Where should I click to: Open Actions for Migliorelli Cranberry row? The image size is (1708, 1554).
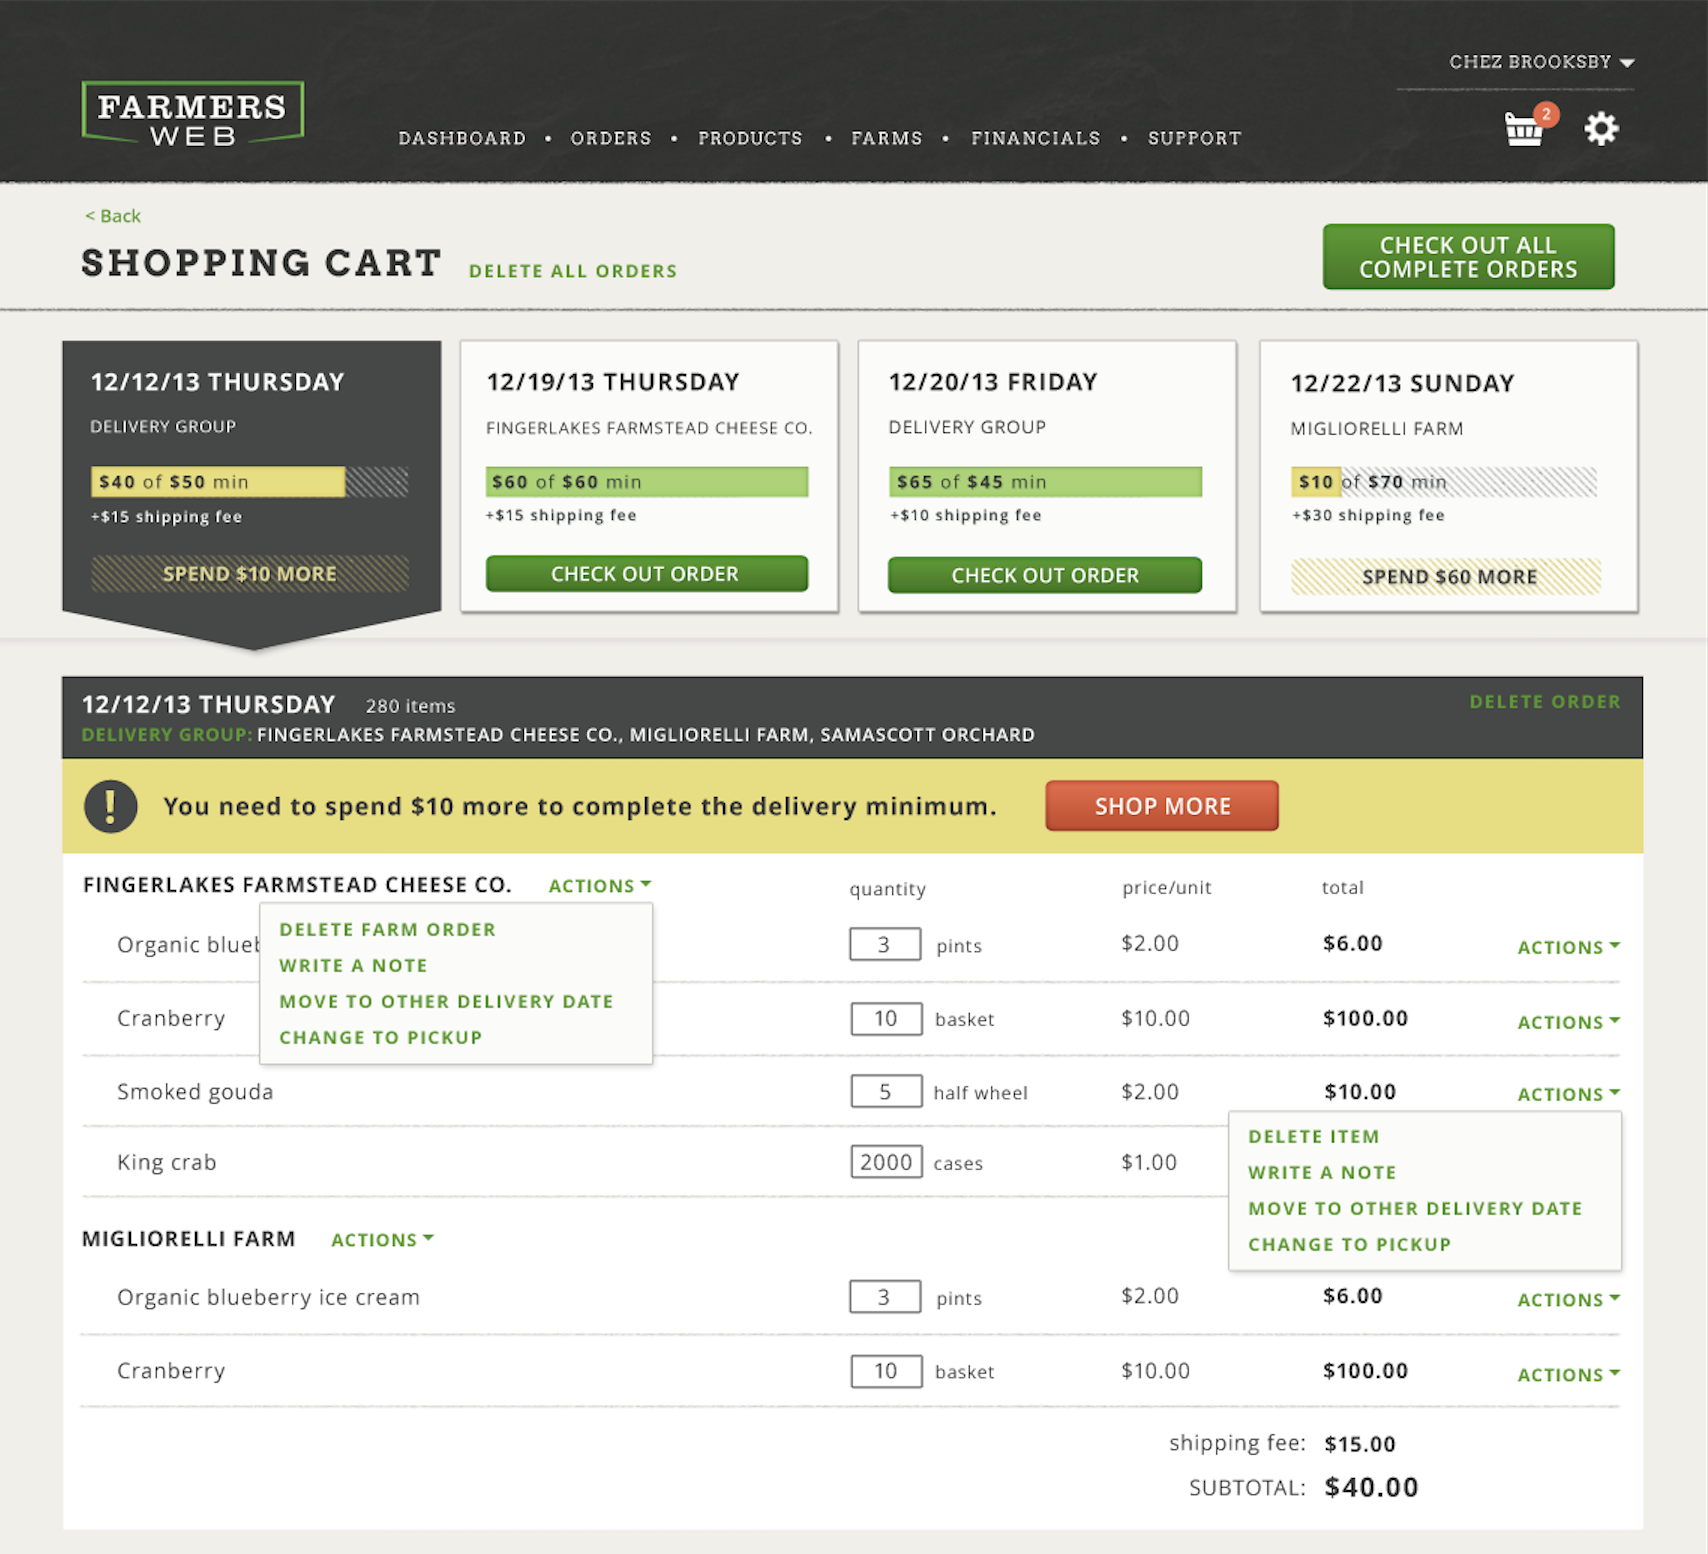click(x=1568, y=1375)
